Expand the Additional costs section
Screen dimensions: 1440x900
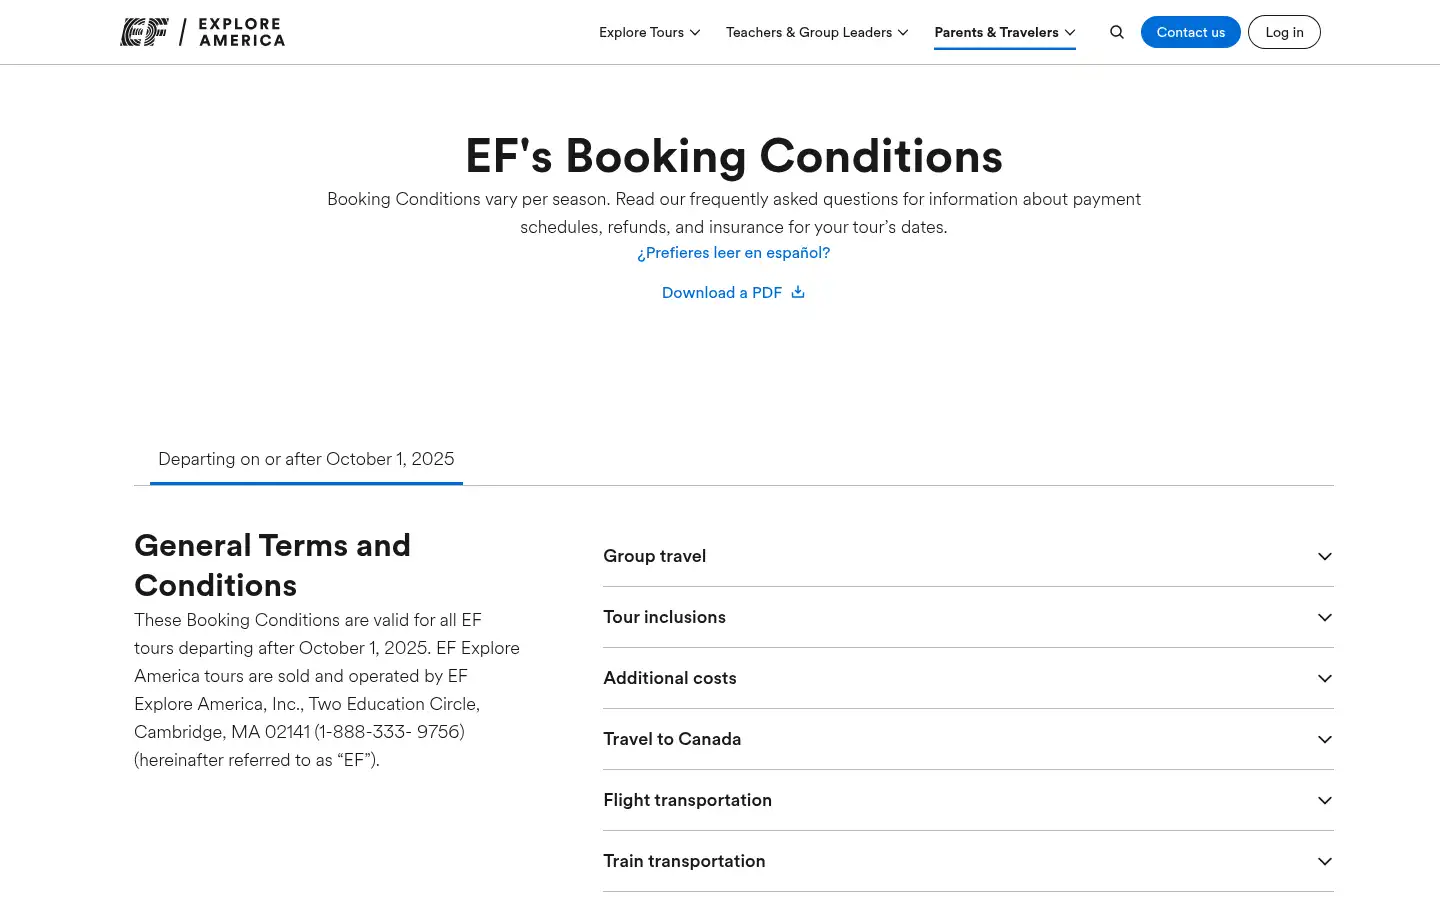point(968,678)
